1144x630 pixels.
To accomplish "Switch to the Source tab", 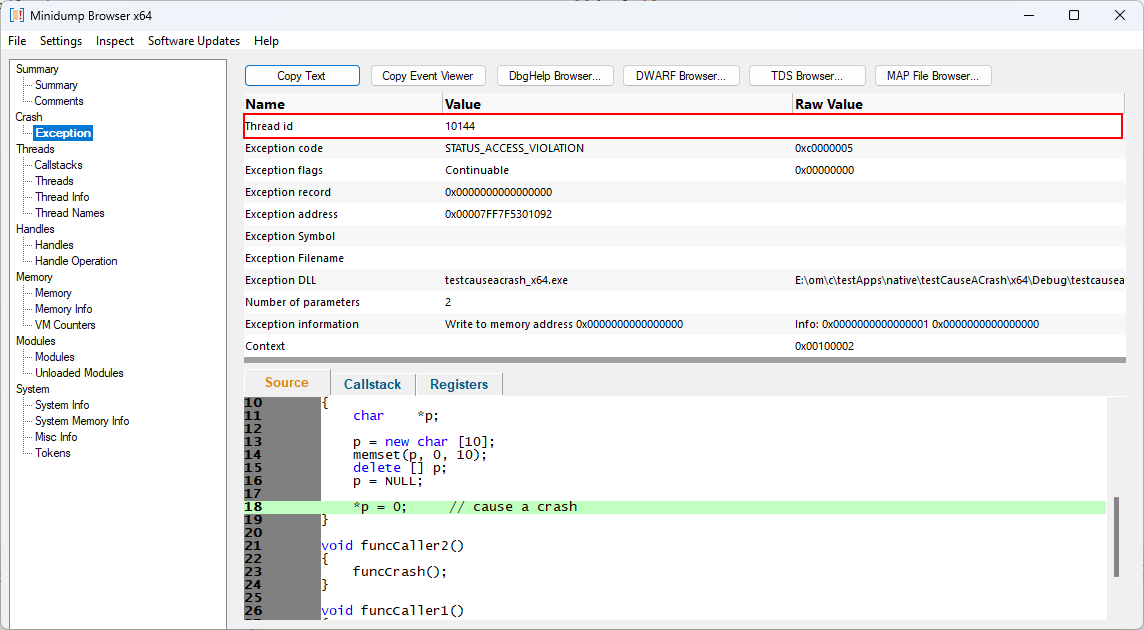I will (x=287, y=383).
